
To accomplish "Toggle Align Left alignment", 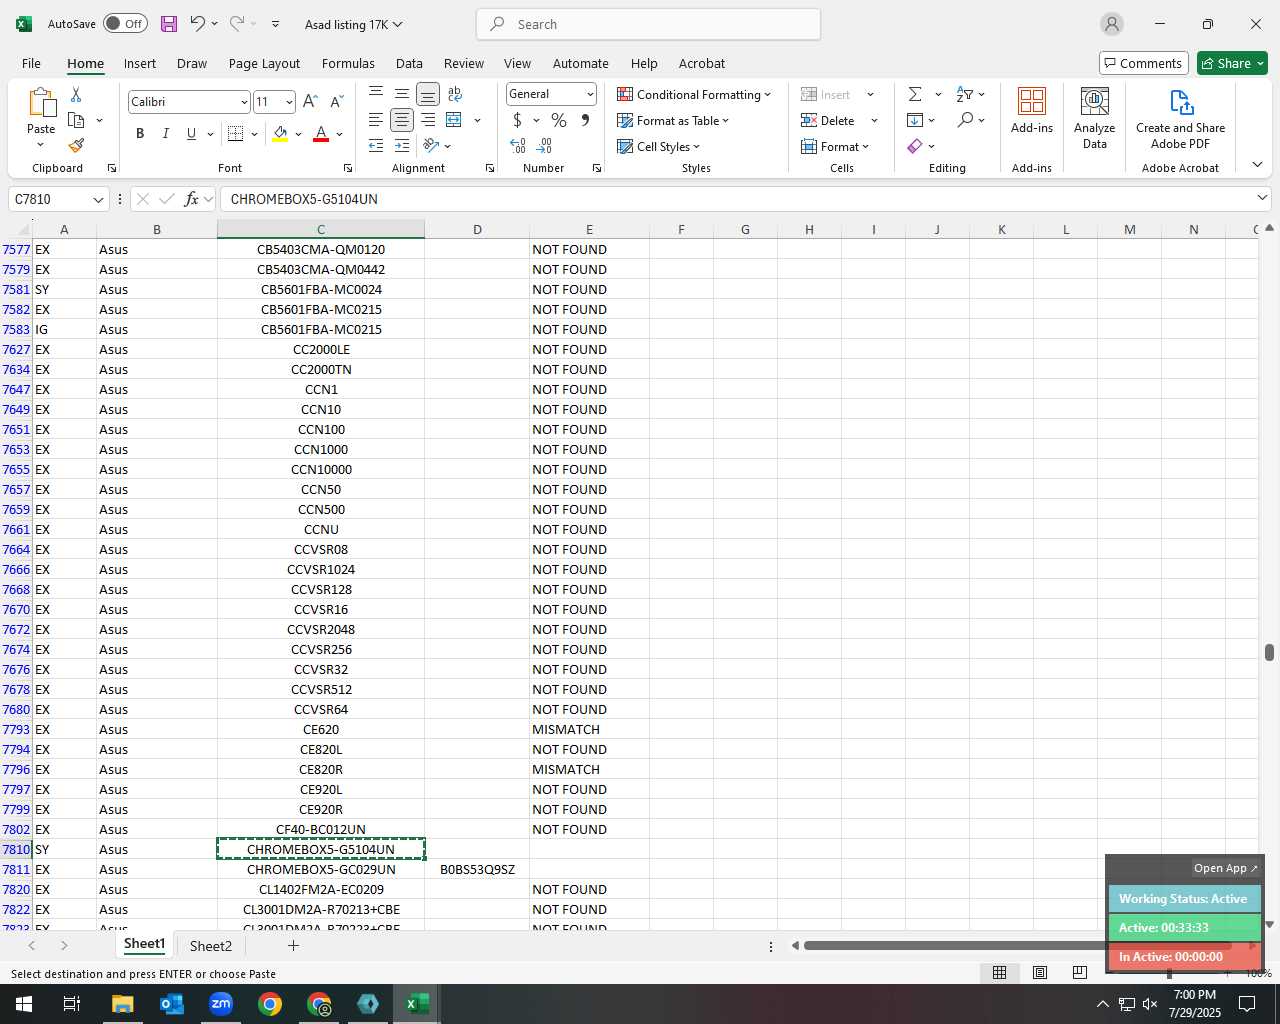I will click(x=376, y=120).
